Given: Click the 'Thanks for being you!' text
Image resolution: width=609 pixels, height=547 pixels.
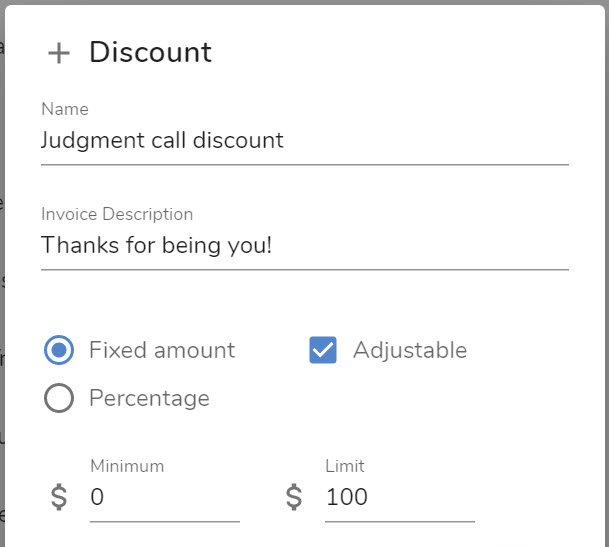Looking at the screenshot, I should tap(156, 246).
